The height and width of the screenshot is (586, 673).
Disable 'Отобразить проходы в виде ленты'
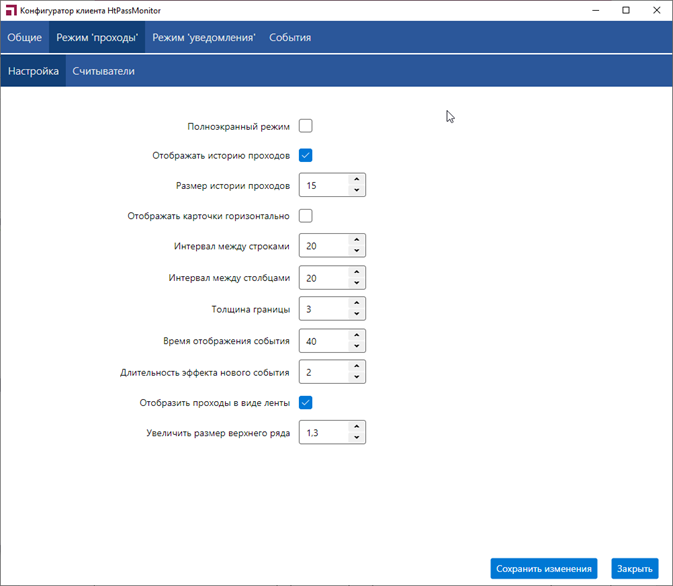[306, 403]
